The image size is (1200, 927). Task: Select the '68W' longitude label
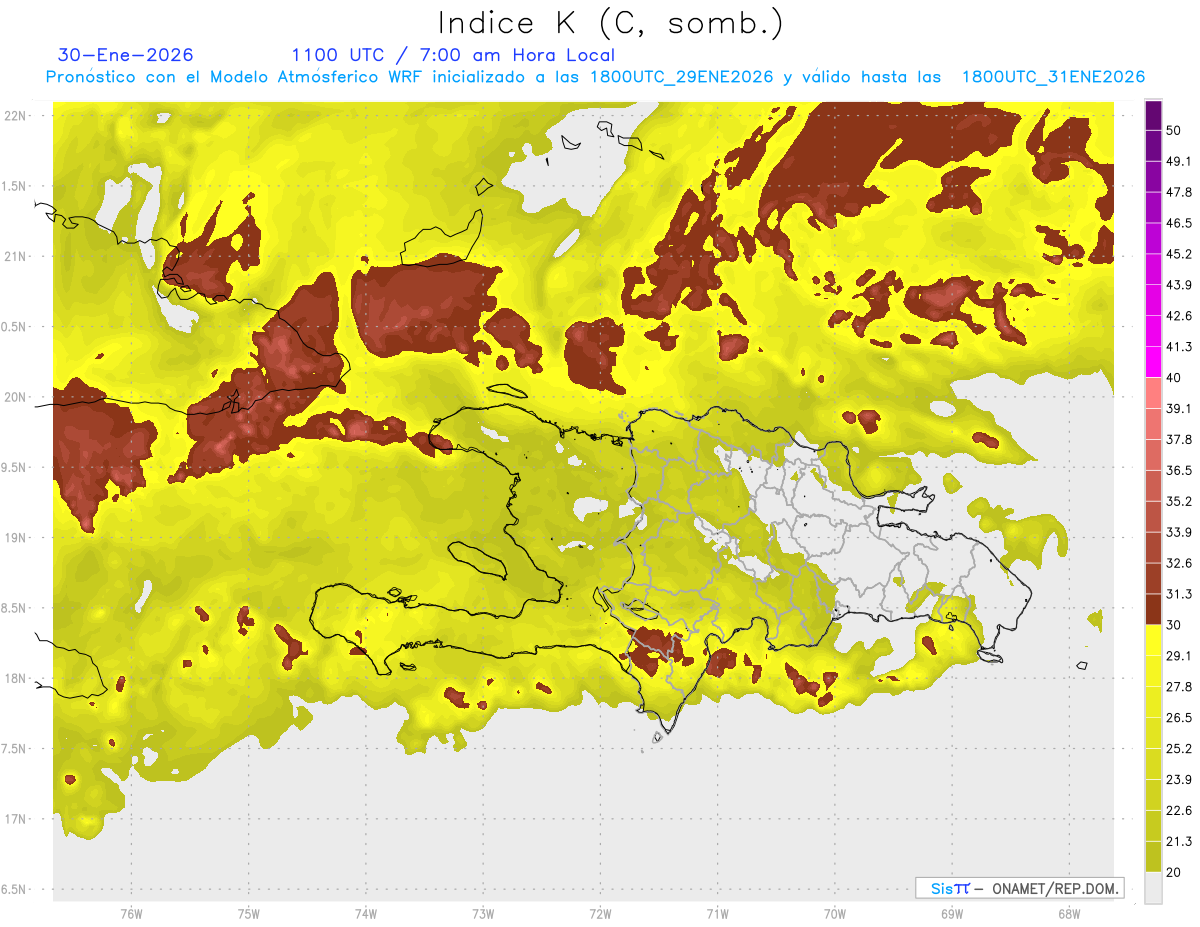click(1069, 915)
